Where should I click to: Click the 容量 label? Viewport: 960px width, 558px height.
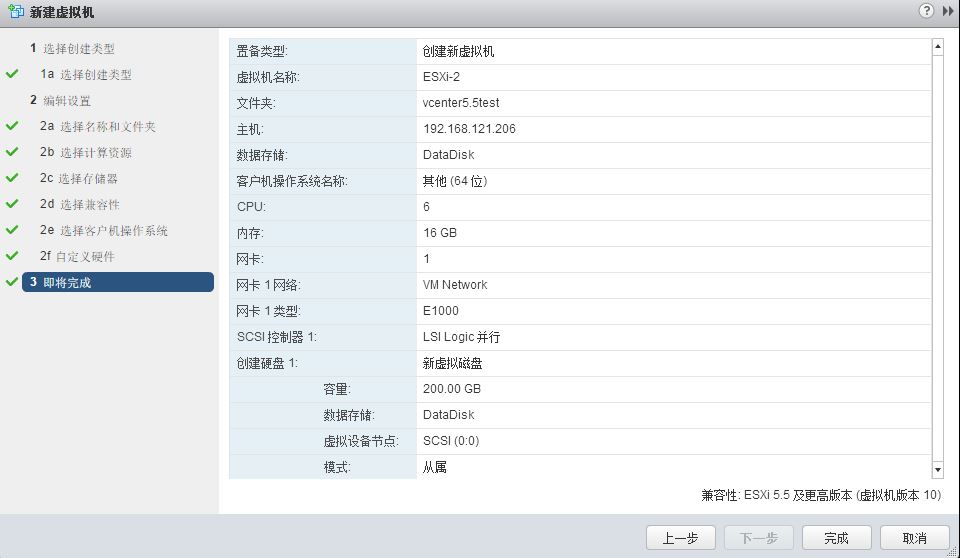pos(337,389)
